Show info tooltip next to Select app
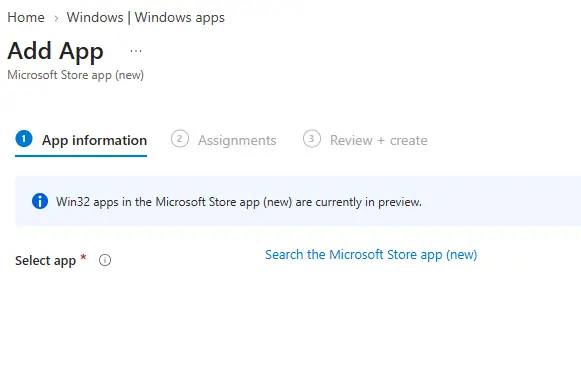 click(105, 260)
